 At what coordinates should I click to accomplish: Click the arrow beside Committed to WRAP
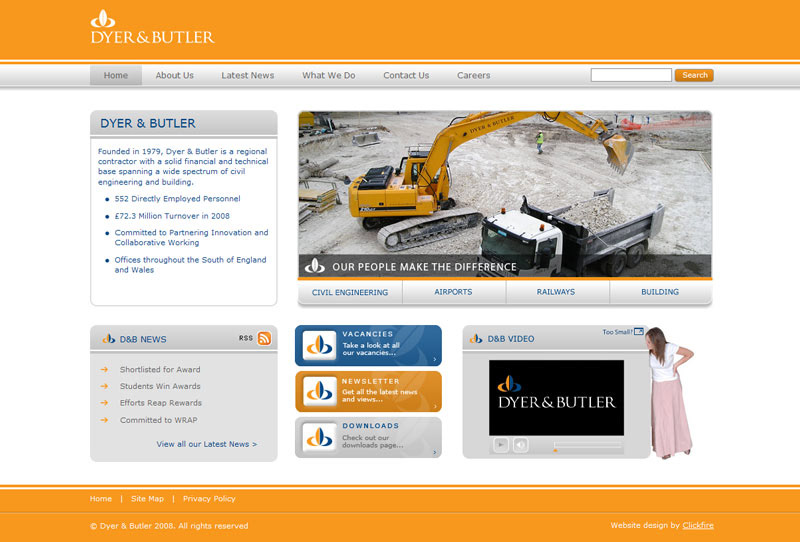pyautogui.click(x=104, y=420)
